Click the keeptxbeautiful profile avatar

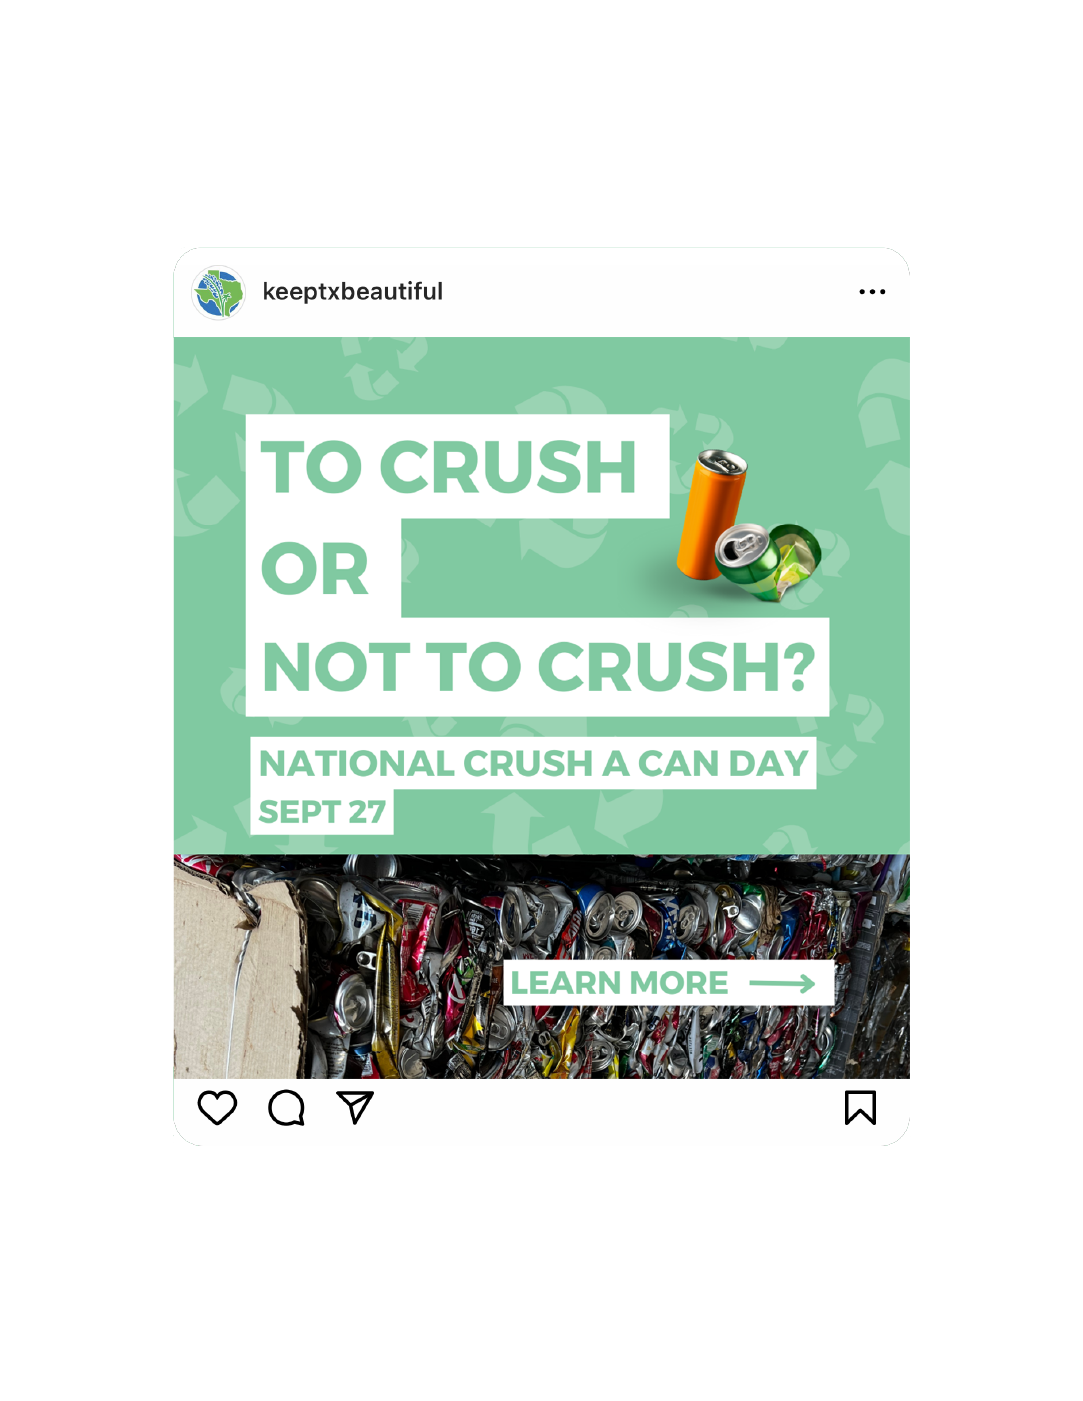(219, 292)
